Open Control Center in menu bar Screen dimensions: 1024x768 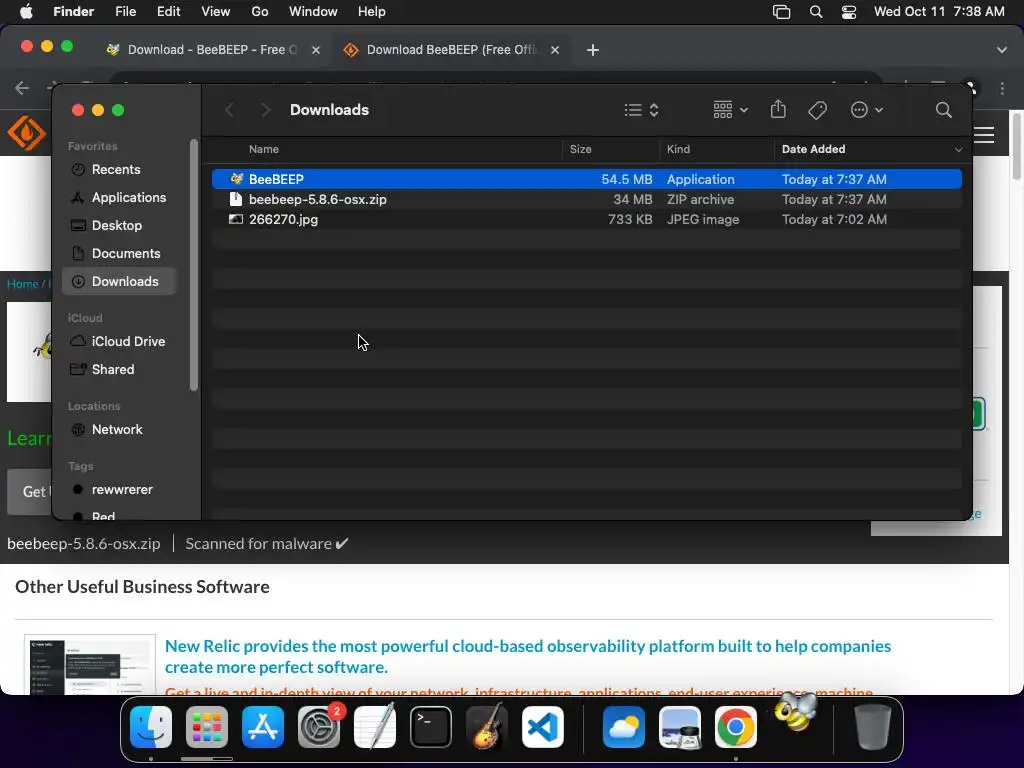point(848,12)
